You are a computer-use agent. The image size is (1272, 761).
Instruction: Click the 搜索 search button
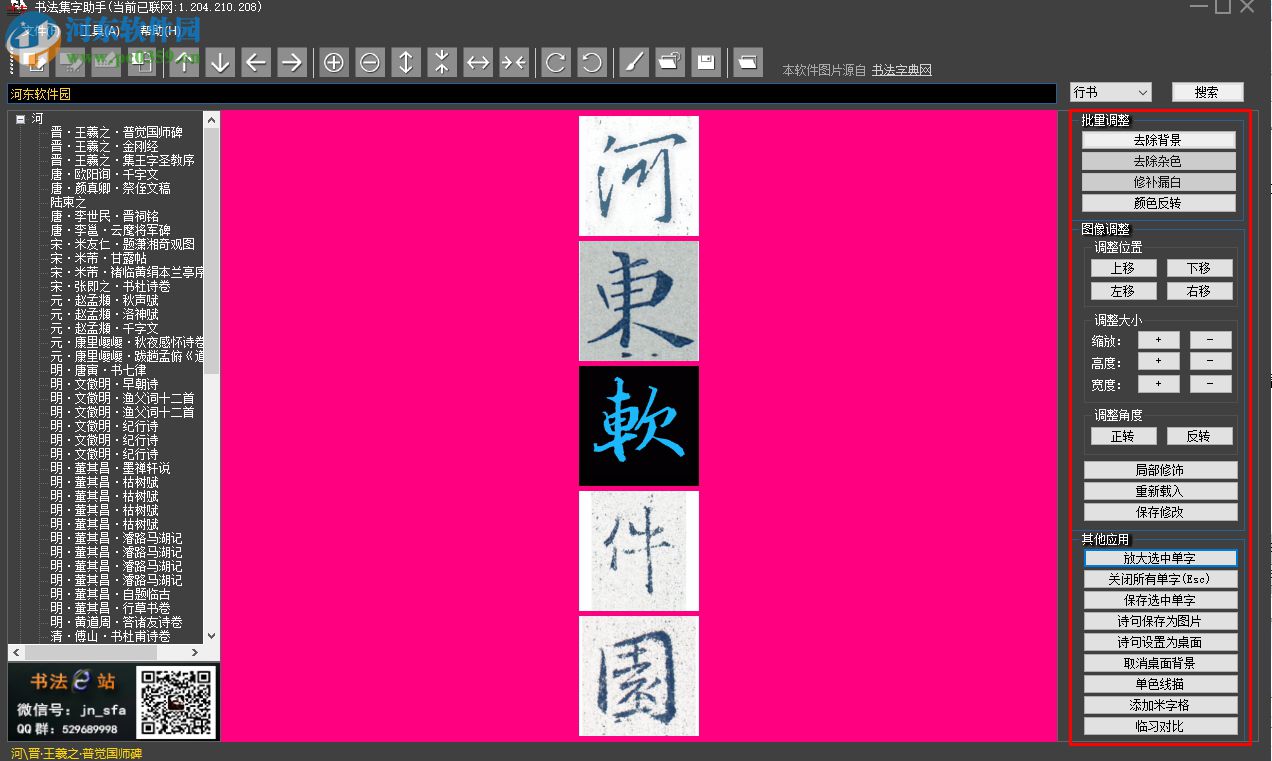(1208, 91)
